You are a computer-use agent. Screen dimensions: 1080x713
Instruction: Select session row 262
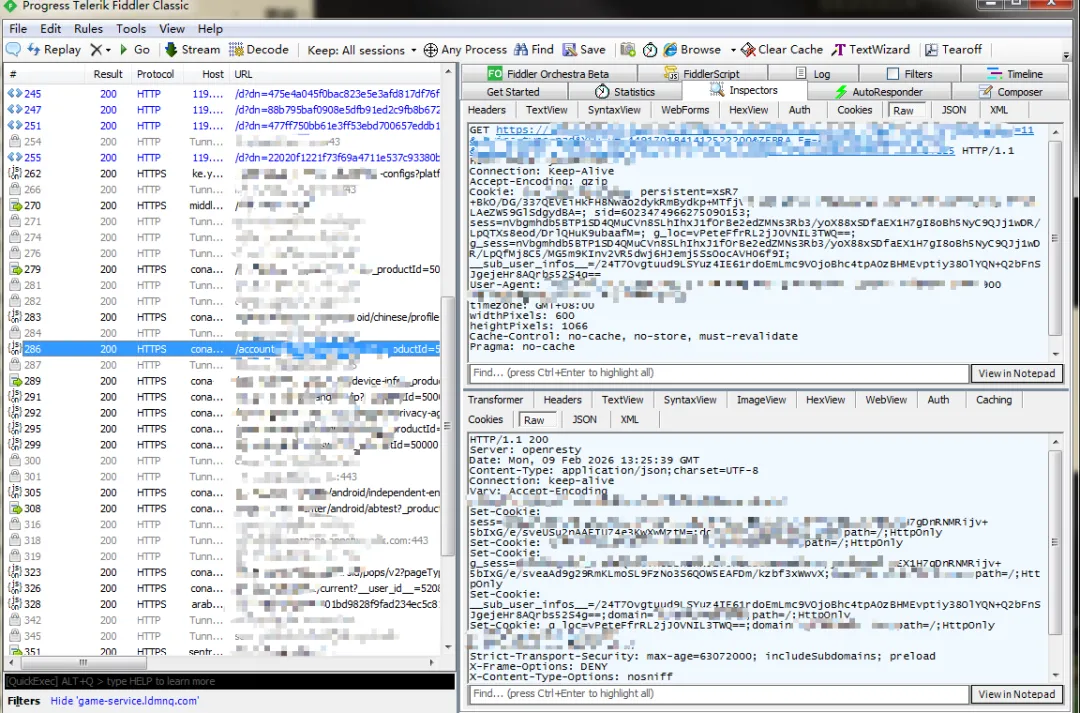tap(223, 174)
